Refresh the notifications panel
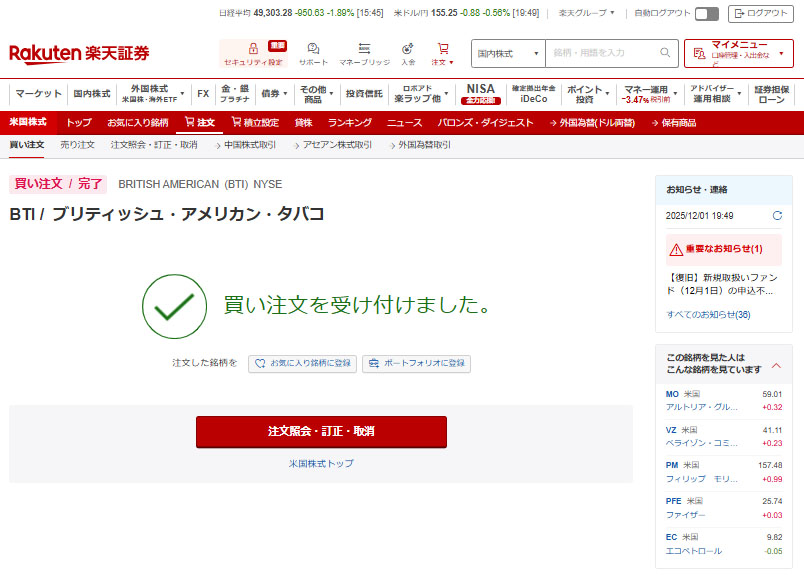Viewport: 804px width, 575px height. pyautogui.click(x=778, y=215)
